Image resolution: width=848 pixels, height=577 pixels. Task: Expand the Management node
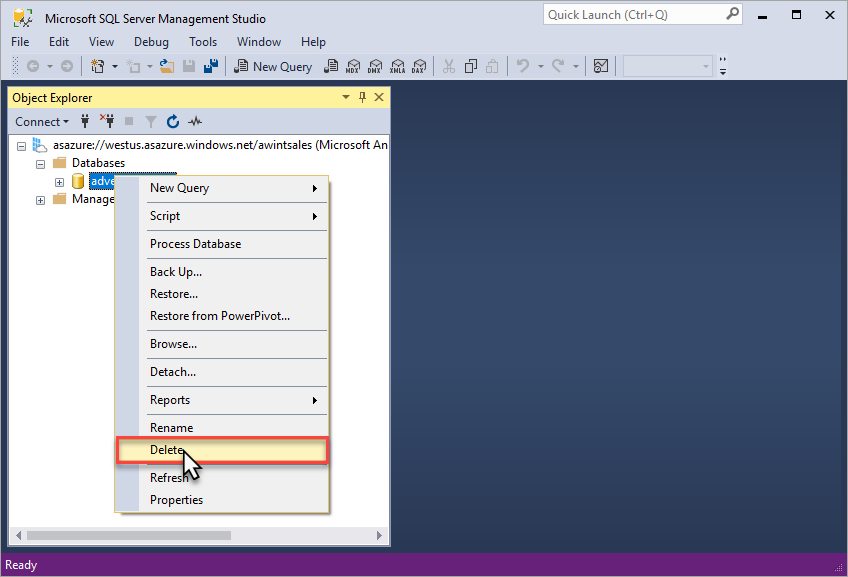tap(40, 199)
